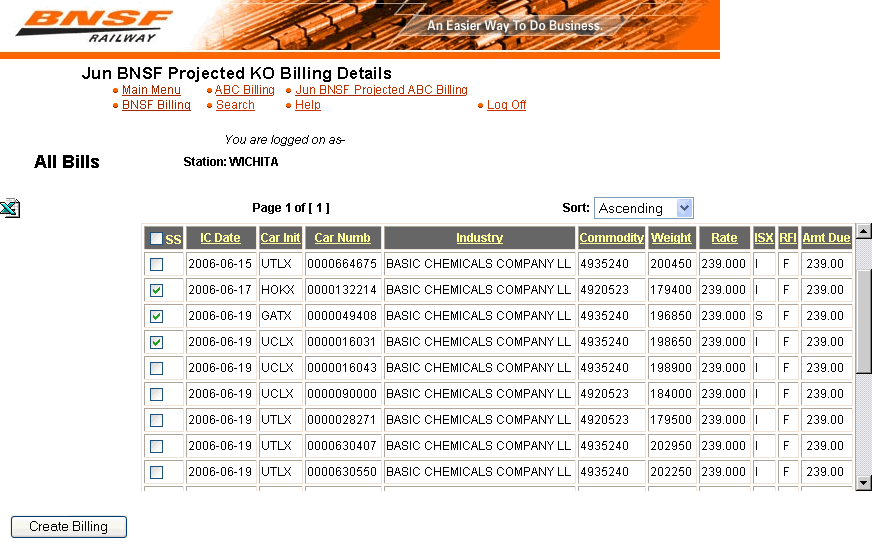
Task: Click the Log Off link
Action: pos(506,105)
